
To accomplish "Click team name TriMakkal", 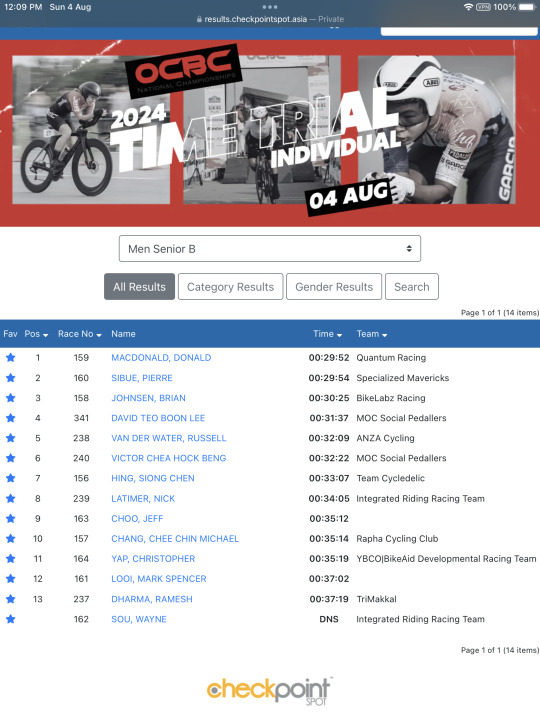I will point(377,599).
